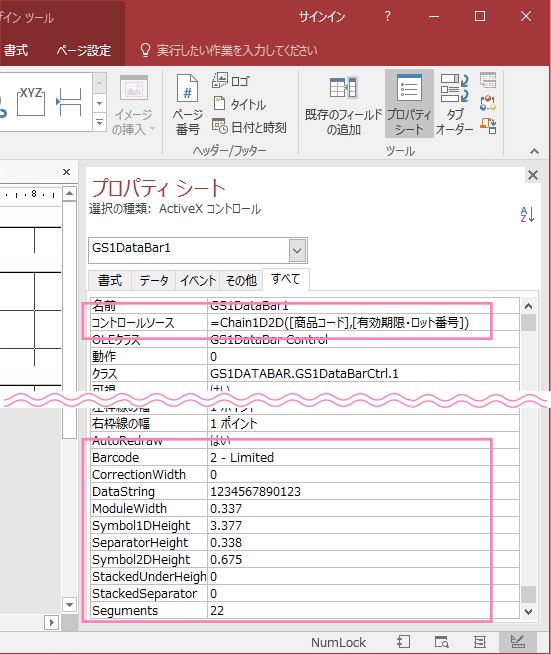Switch to layout view in status bar
The width and height of the screenshot is (551, 654).
coord(480,641)
